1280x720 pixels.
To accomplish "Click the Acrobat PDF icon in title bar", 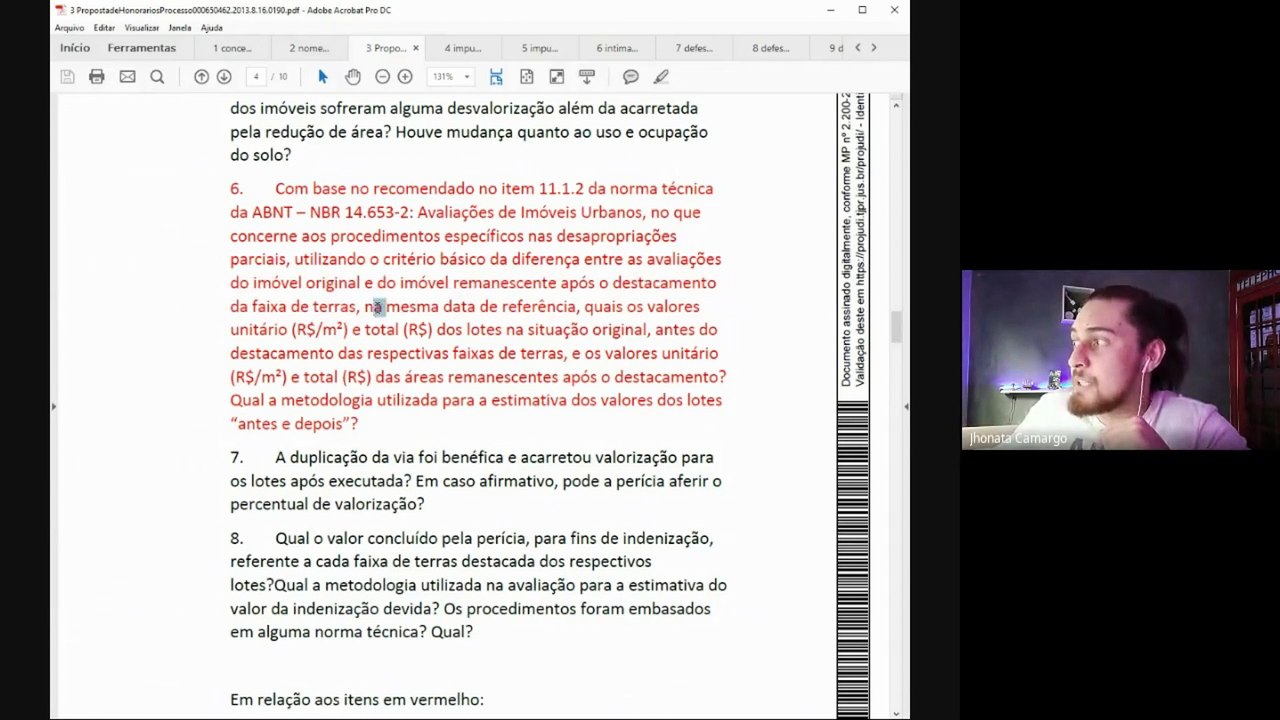I will (60, 10).
